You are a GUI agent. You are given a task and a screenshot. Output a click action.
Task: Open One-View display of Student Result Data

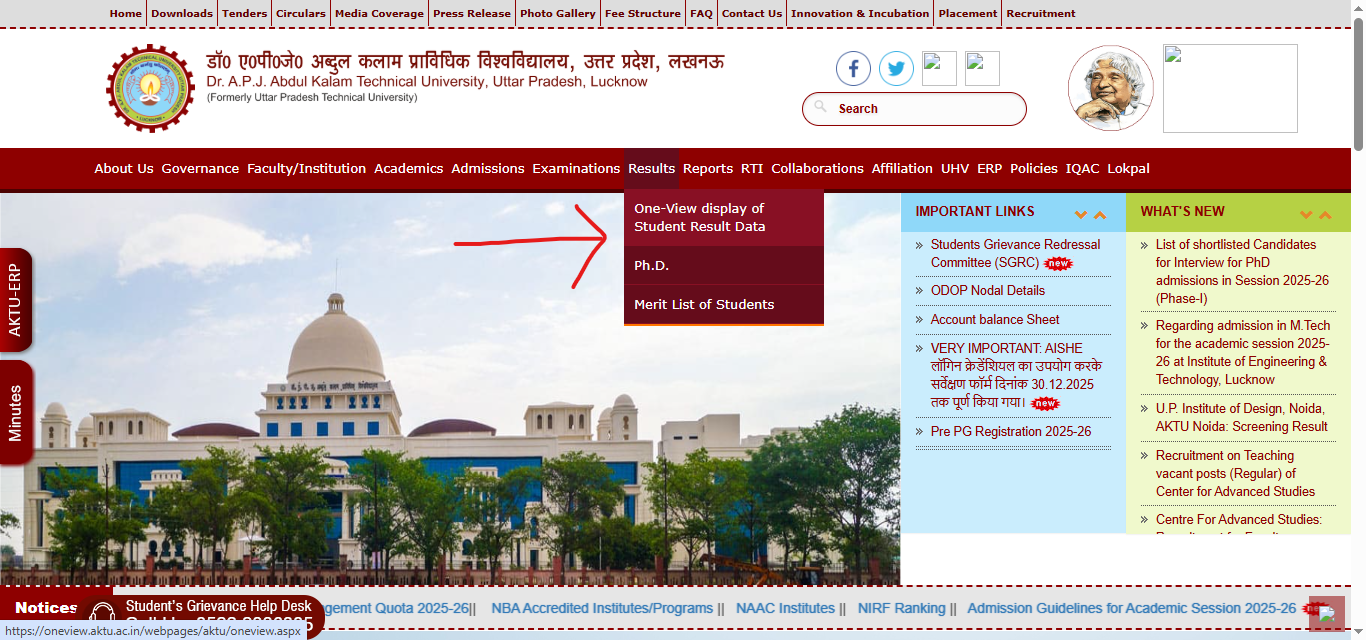coord(698,217)
